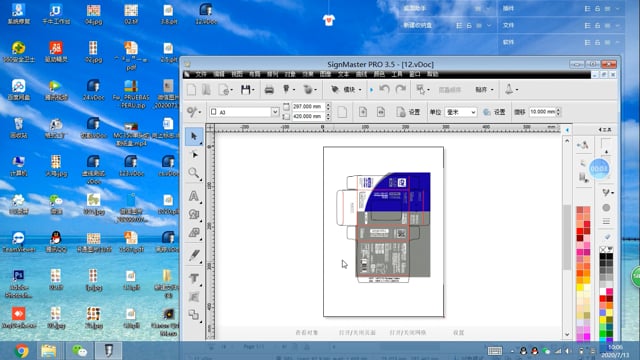Image resolution: width=640 pixels, height=360 pixels.
Task: Click the redo arrow icon
Action: pos(401,89)
